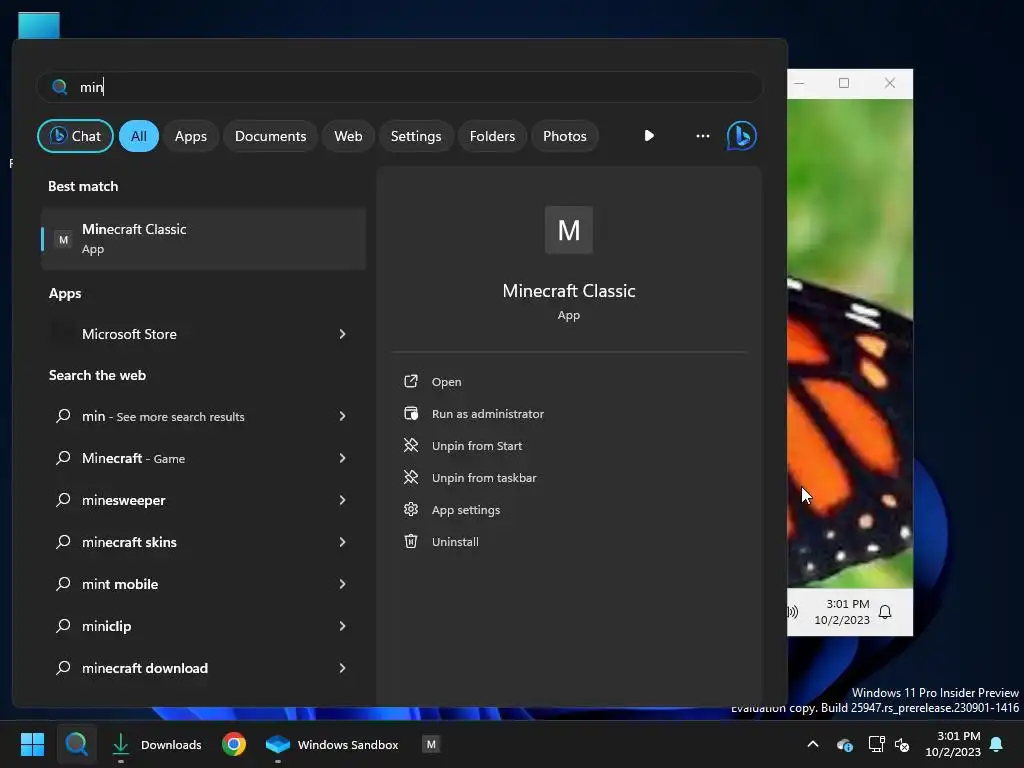Click the Bing Chat filter button

pyautogui.click(x=75, y=136)
